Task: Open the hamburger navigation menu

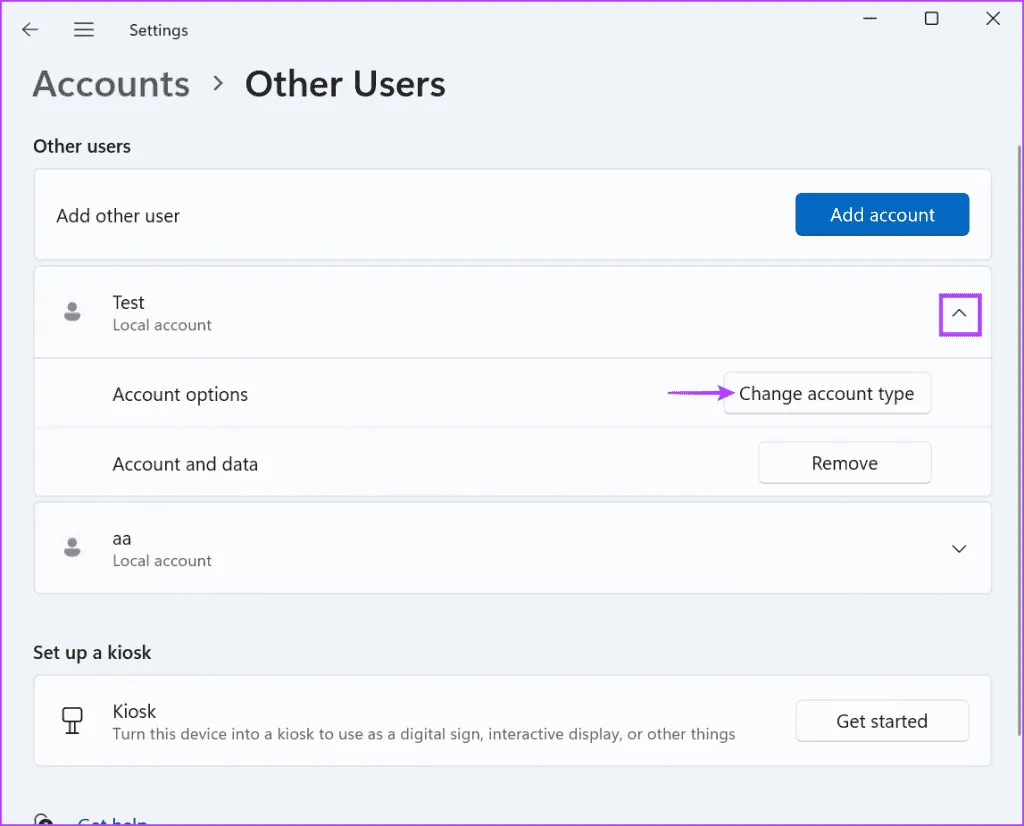Action: 84,30
